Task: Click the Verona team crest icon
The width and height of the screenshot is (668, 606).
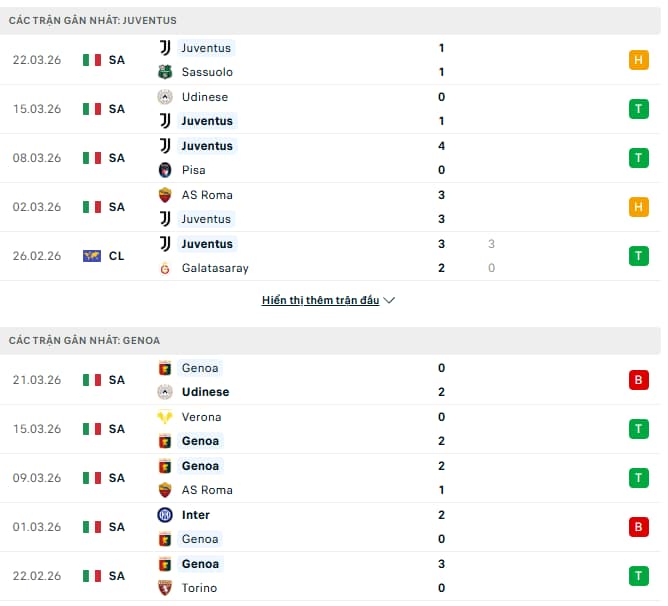Action: click(165, 417)
